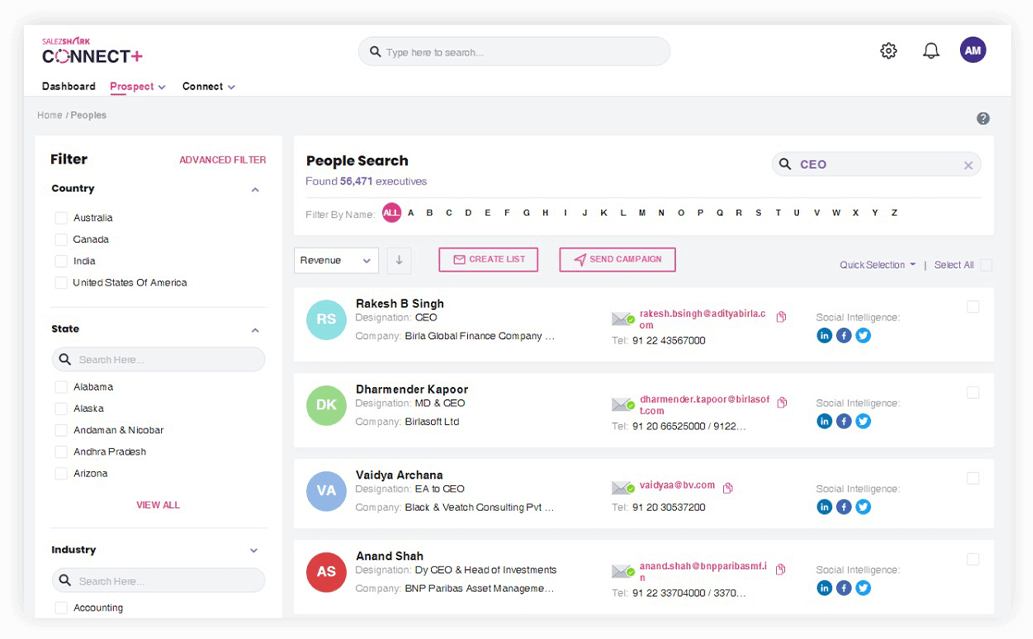Image resolution: width=1033 pixels, height=639 pixels.
Task: Open the Revenue sort dropdown
Action: [336, 260]
